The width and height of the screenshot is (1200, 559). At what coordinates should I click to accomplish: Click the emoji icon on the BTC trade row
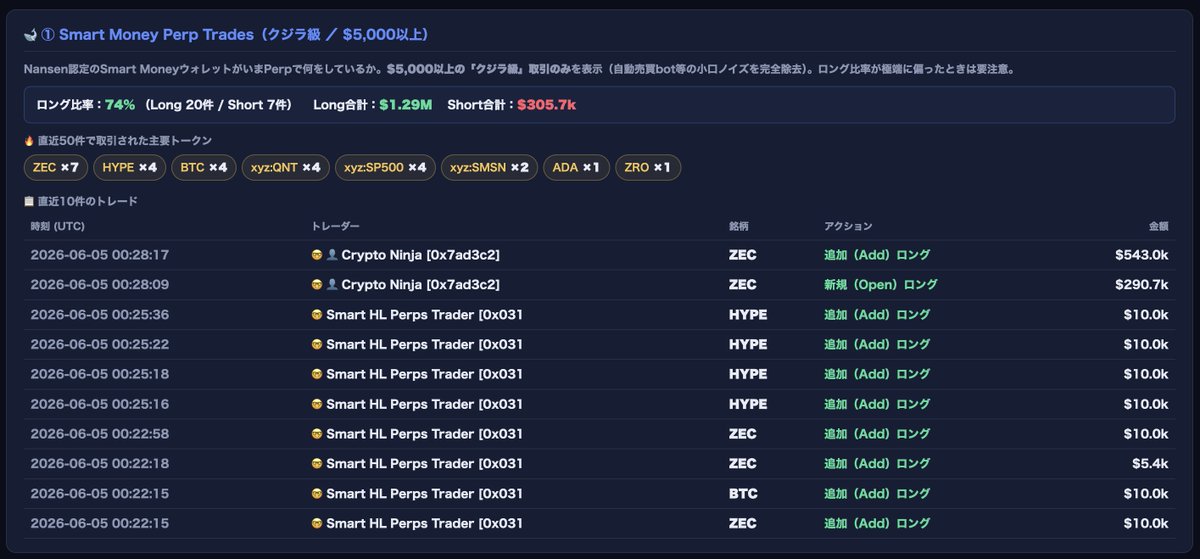(x=317, y=494)
